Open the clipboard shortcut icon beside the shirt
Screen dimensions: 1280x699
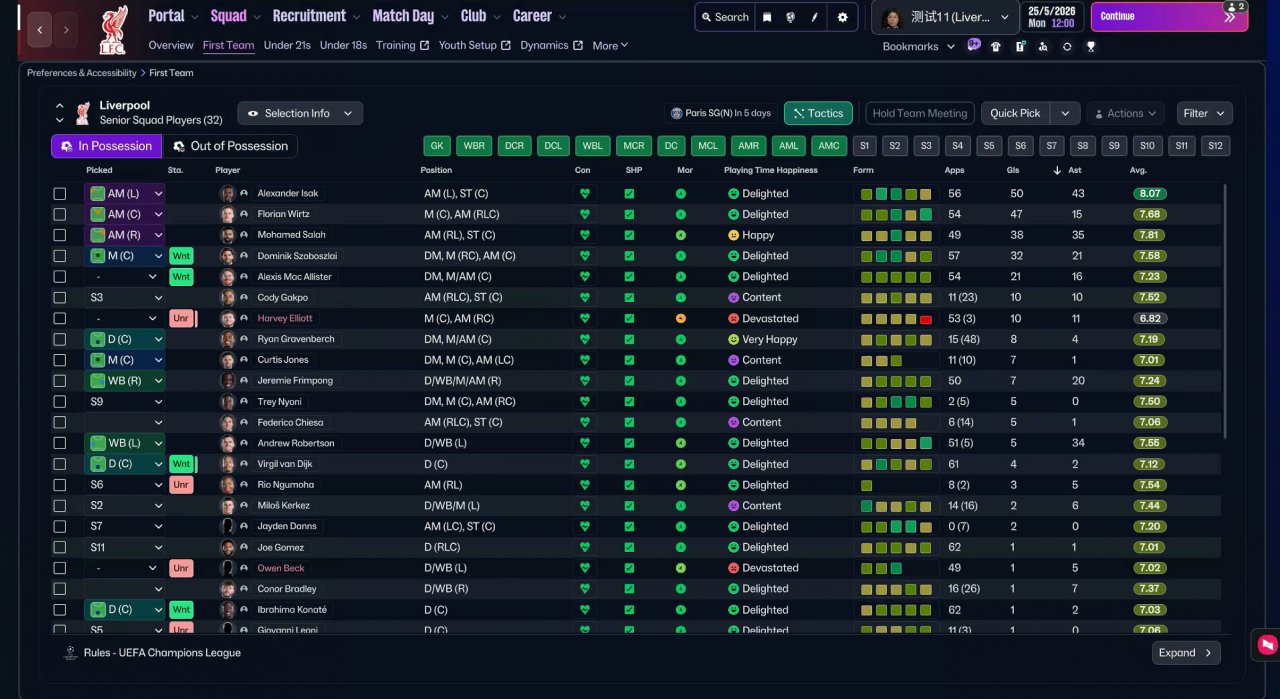(1020, 46)
